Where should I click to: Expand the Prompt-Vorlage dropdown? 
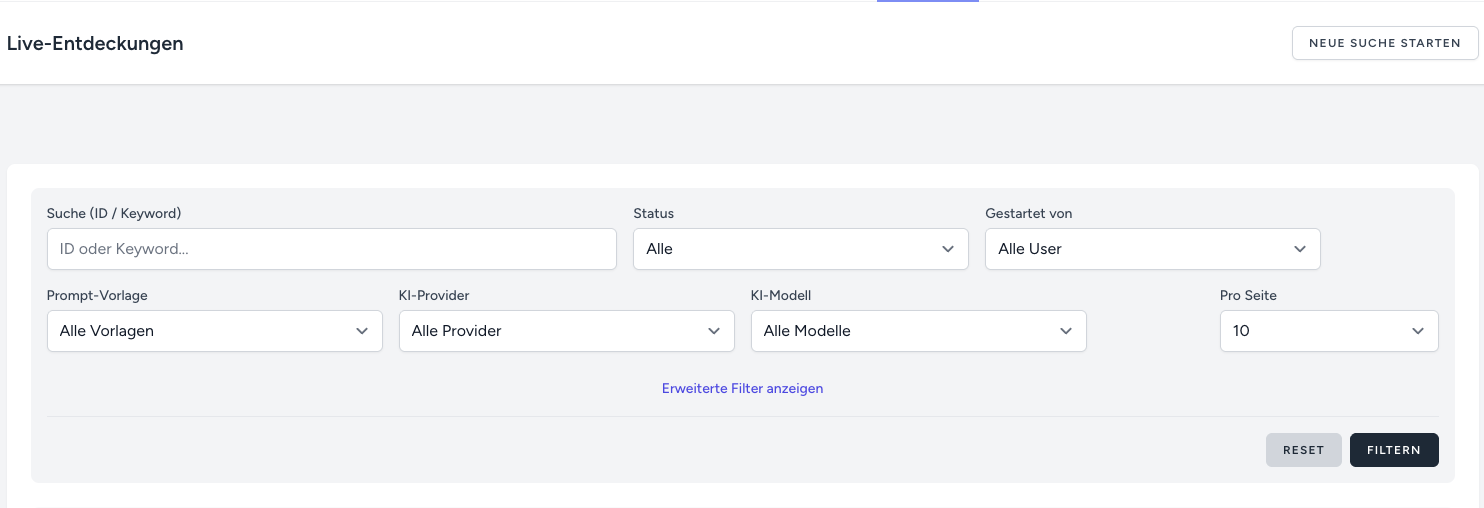click(215, 331)
